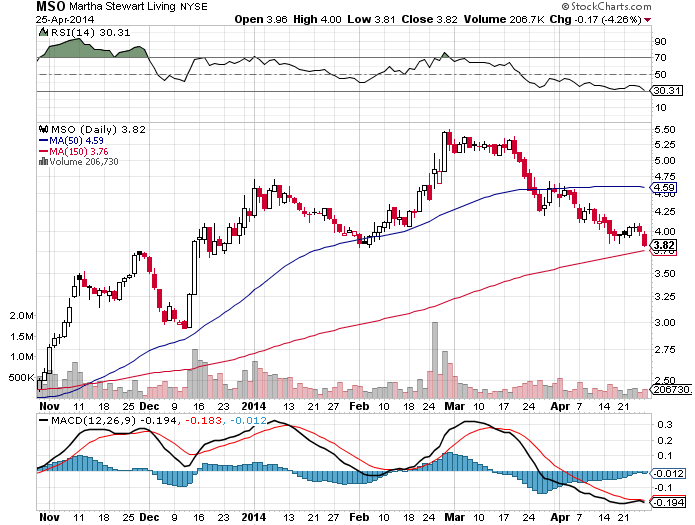
Task: Click the MACD value -0.194 in legend
Action: 158,420
